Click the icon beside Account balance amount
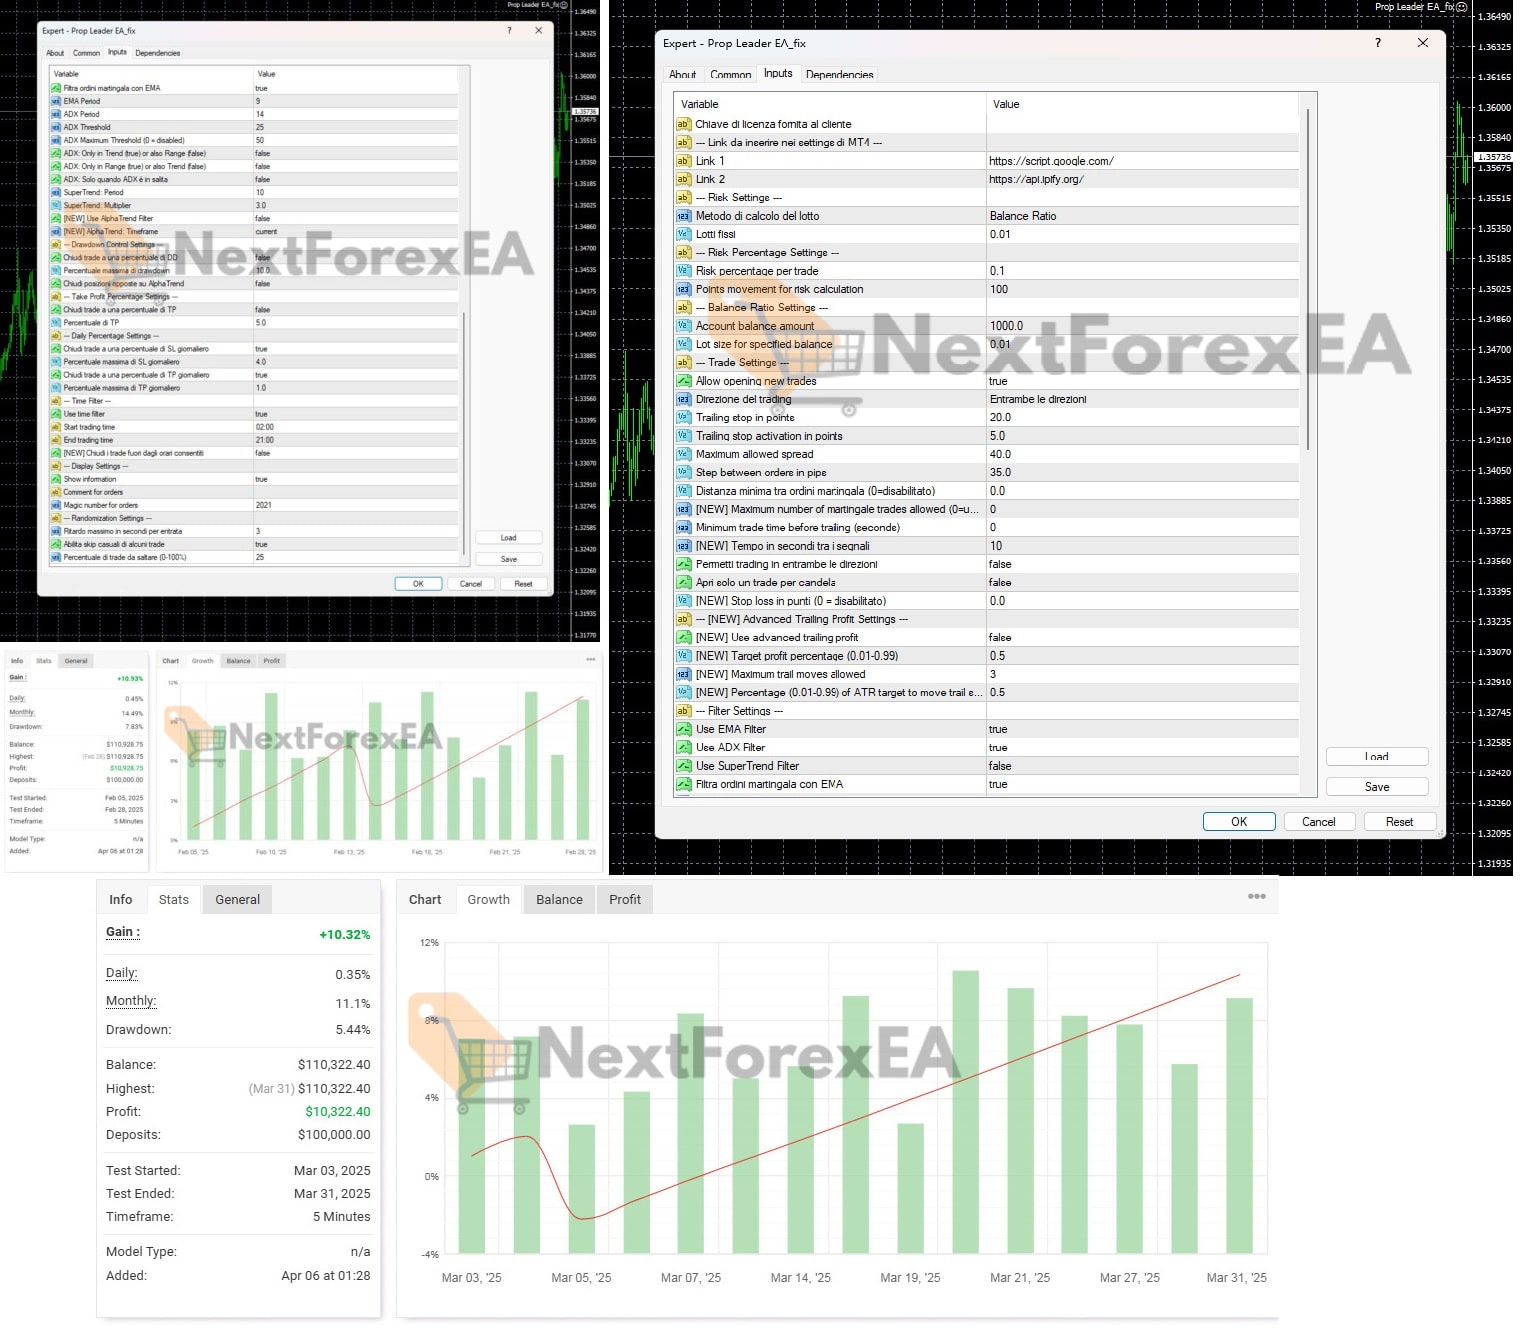Screen dimensions: 1530x1333 coord(684,326)
